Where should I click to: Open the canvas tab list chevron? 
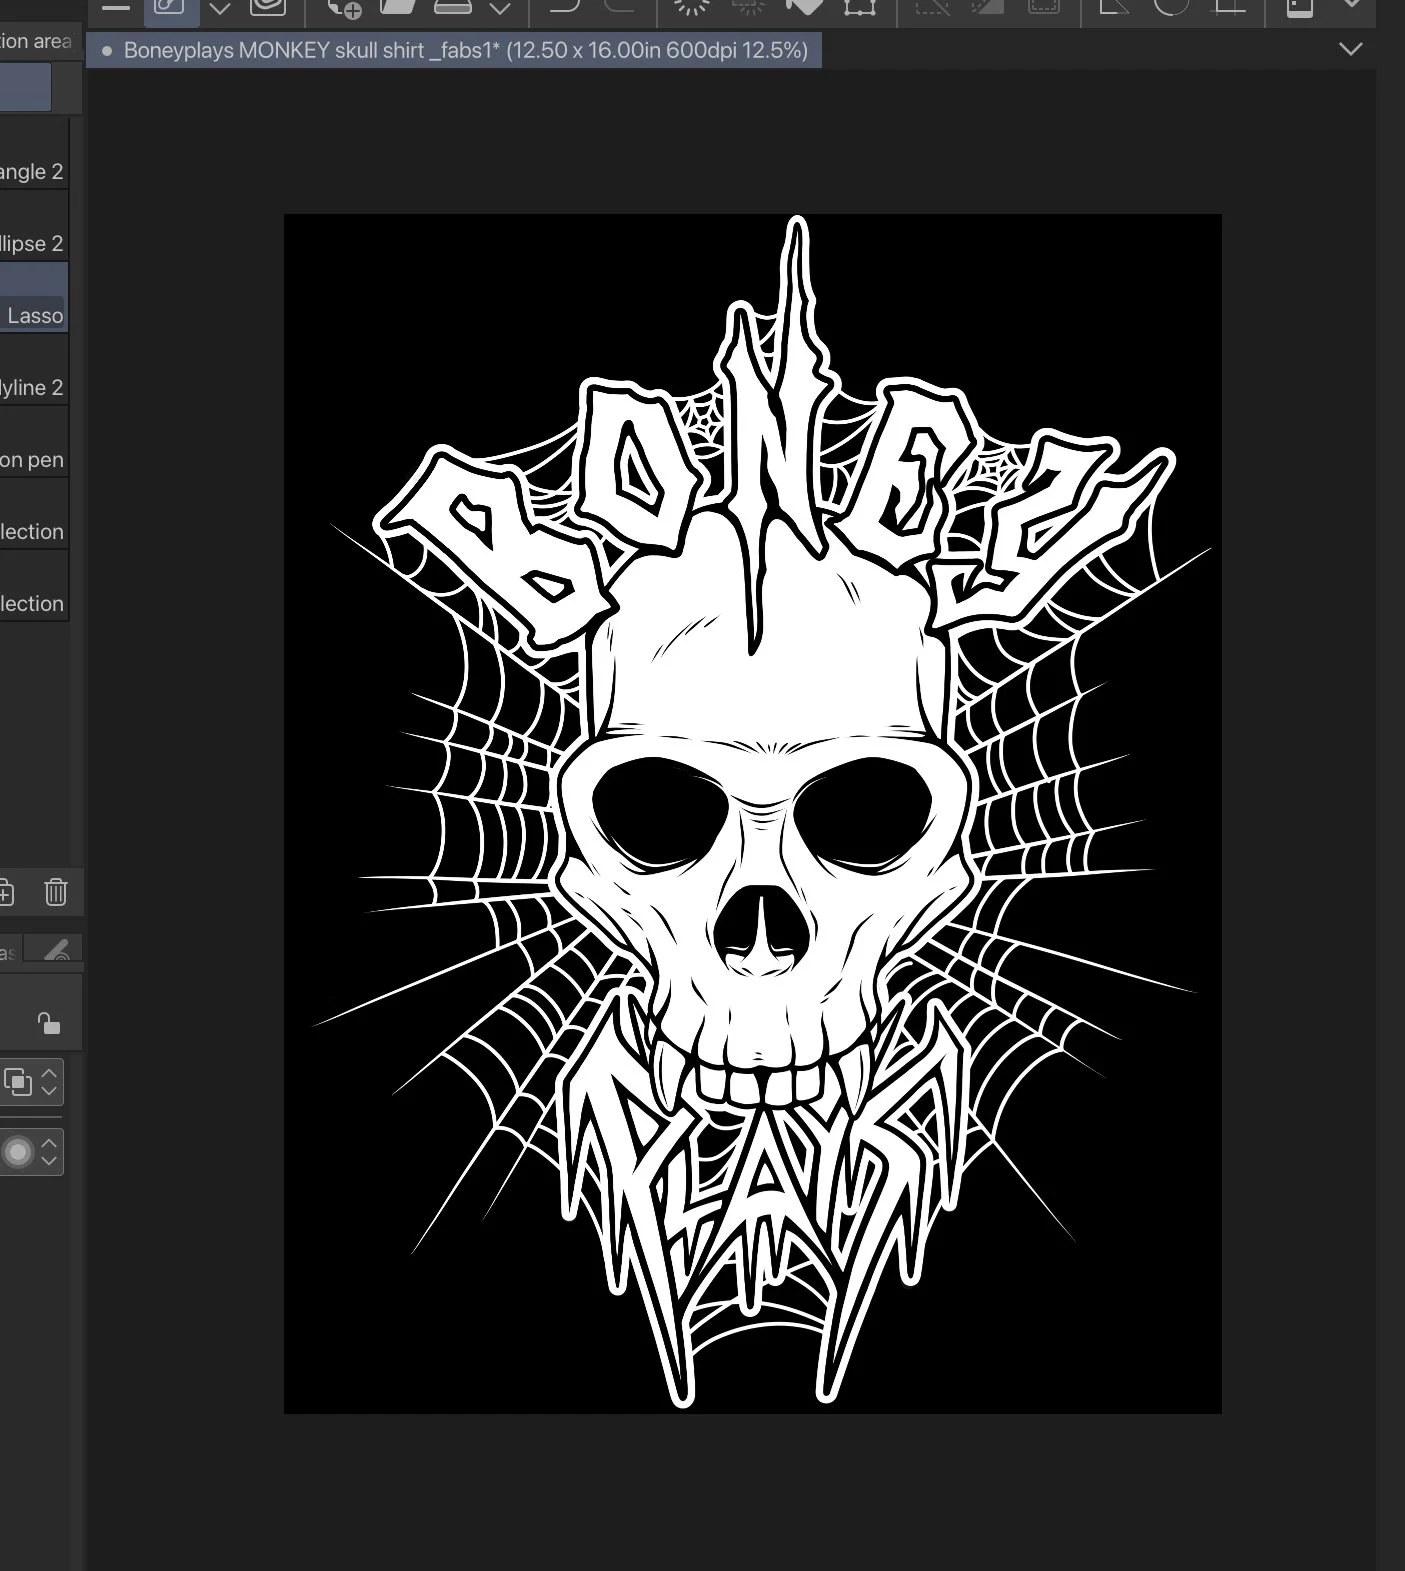pyautogui.click(x=1350, y=49)
